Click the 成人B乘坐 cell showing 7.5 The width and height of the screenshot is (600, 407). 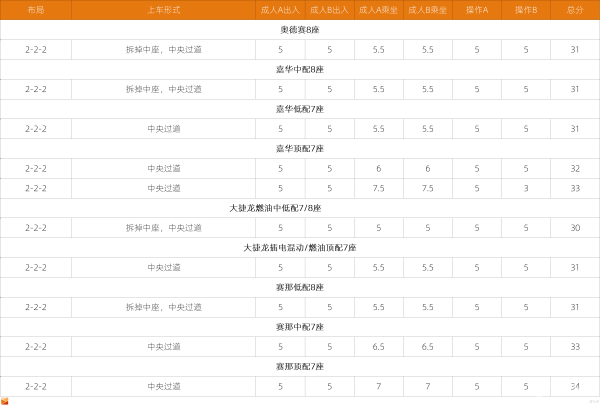[427, 188]
